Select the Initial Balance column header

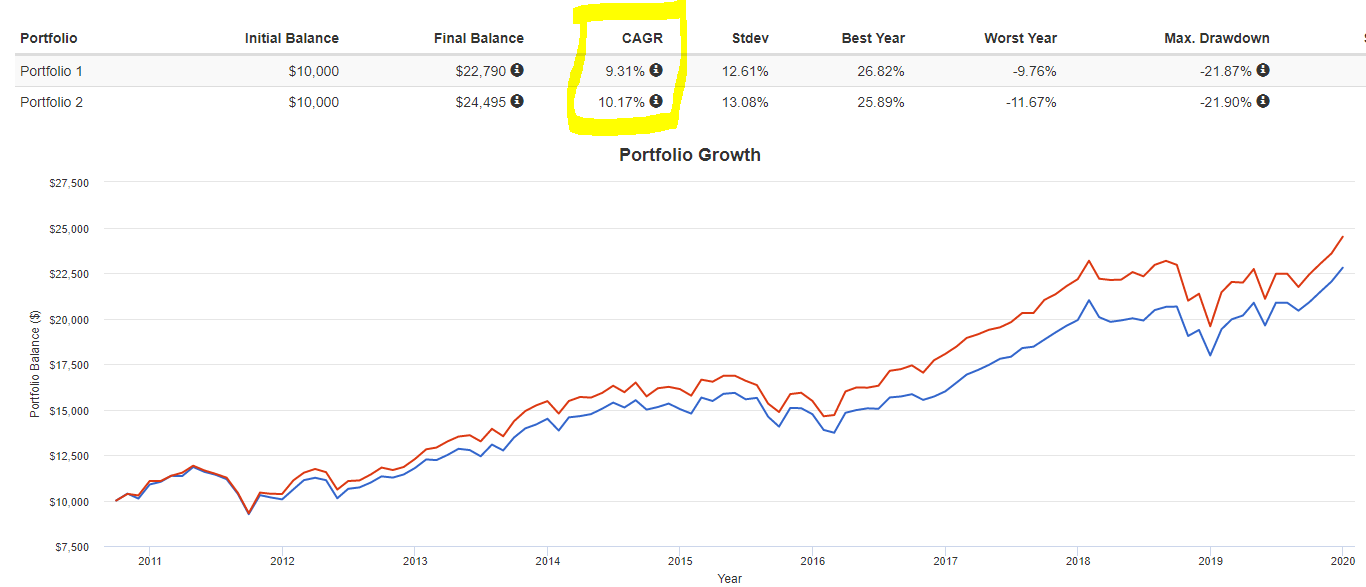[x=291, y=38]
